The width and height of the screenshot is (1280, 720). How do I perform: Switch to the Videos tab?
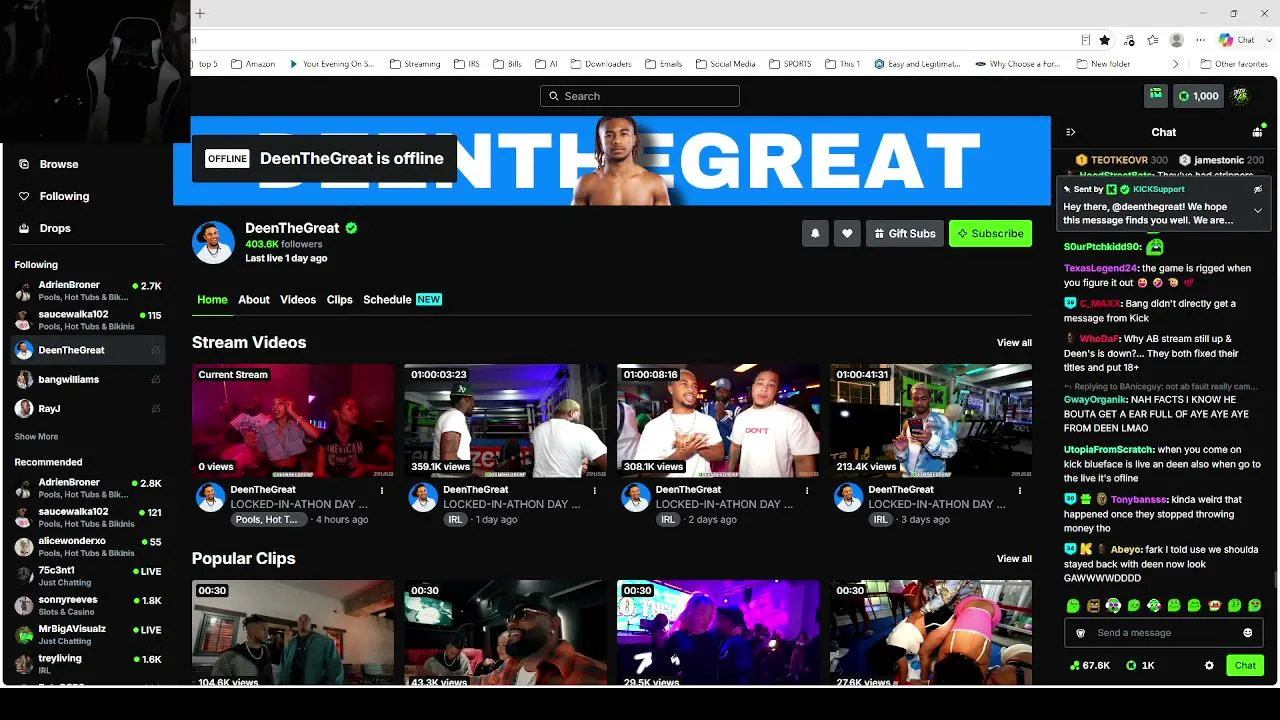pos(298,300)
